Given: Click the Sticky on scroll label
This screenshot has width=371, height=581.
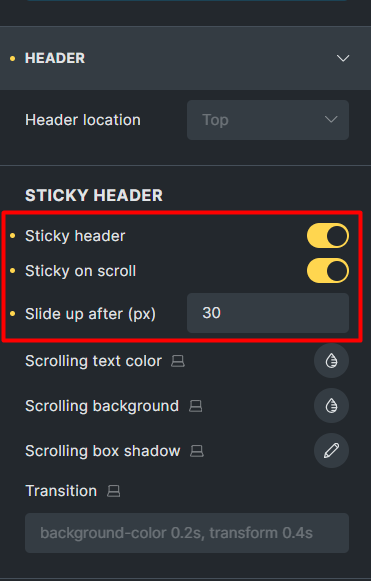Looking at the screenshot, I should [80, 271].
